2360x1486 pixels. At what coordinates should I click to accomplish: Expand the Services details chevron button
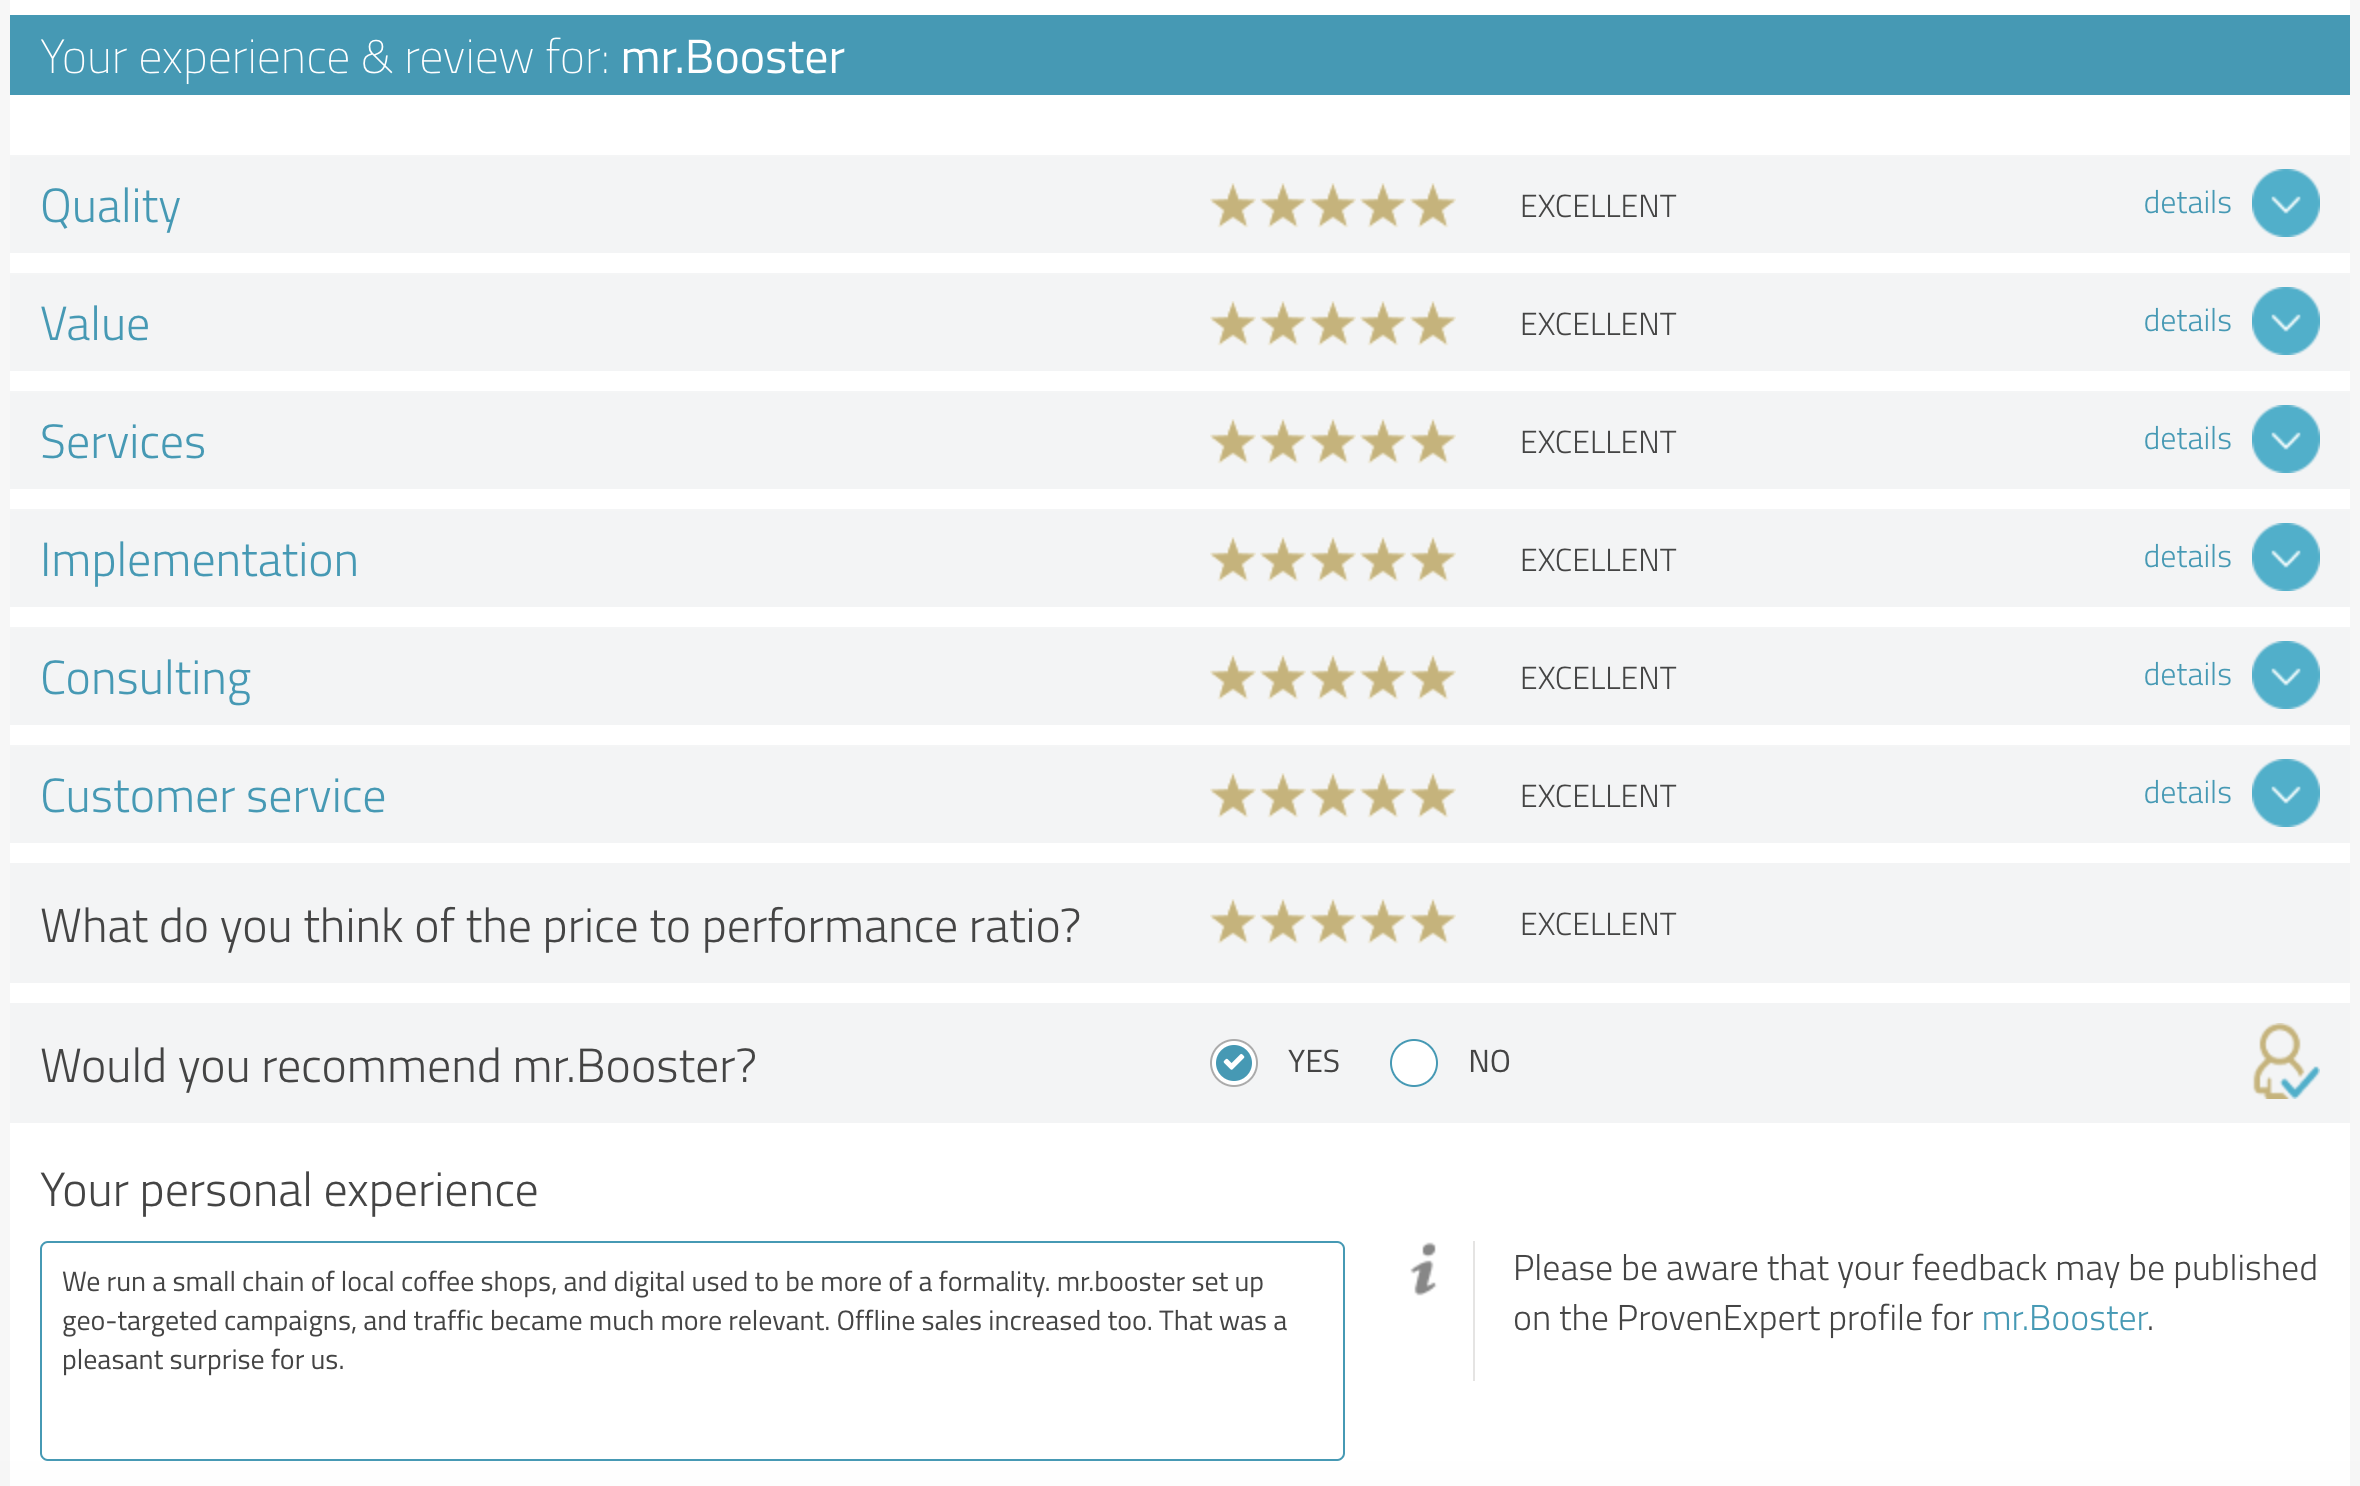[x=2285, y=440]
